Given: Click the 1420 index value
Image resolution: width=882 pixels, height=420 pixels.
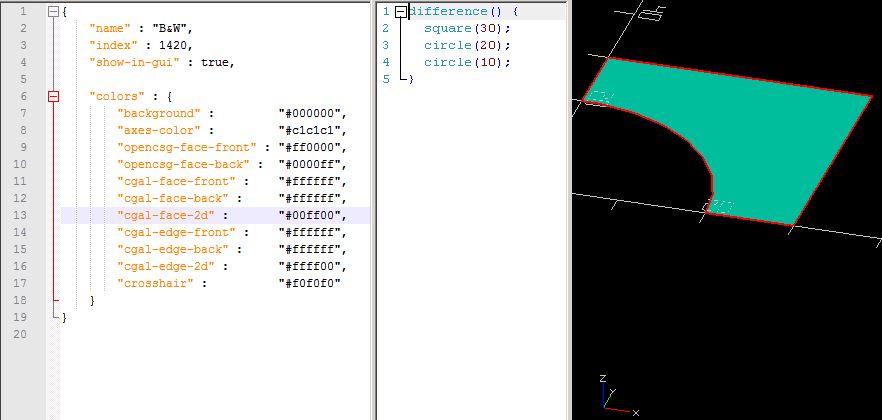Looking at the screenshot, I should click(x=173, y=46).
